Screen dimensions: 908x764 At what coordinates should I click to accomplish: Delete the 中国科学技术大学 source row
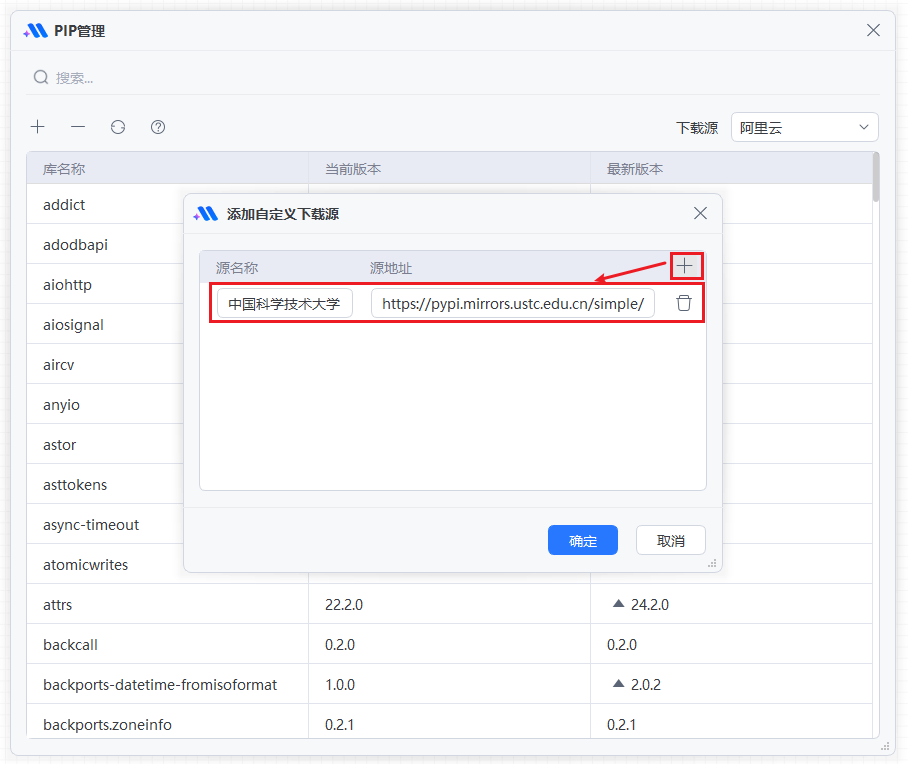(x=684, y=303)
